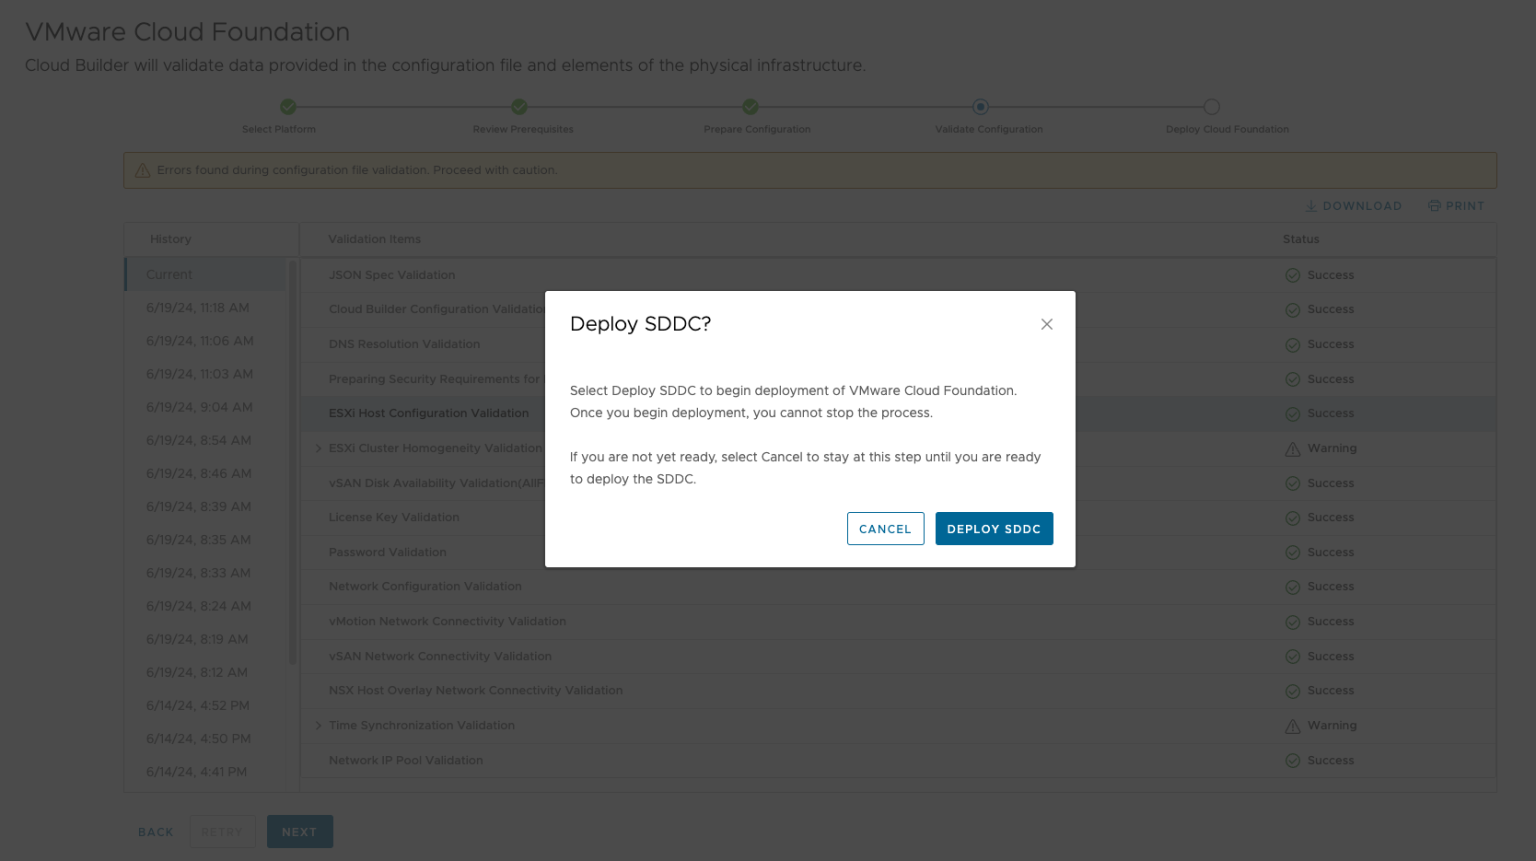Expand the ESXi Cluster Homogeneity Validation row
The width and height of the screenshot is (1536, 861).
click(318, 448)
